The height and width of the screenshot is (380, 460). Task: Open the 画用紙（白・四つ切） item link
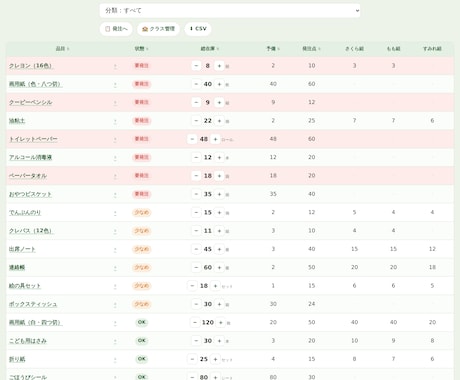click(36, 322)
